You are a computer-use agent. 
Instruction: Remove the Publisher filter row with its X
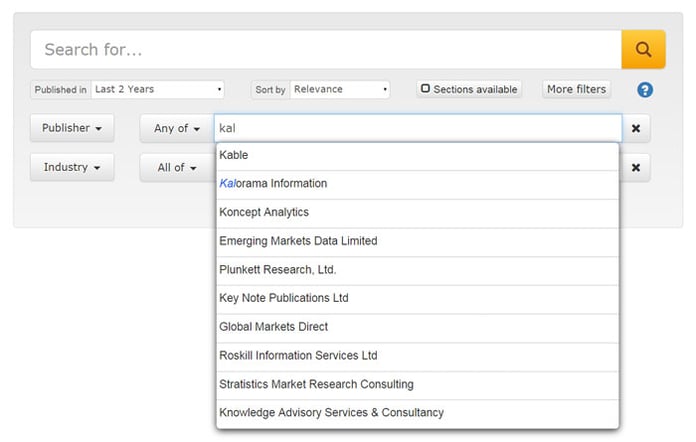coord(636,128)
